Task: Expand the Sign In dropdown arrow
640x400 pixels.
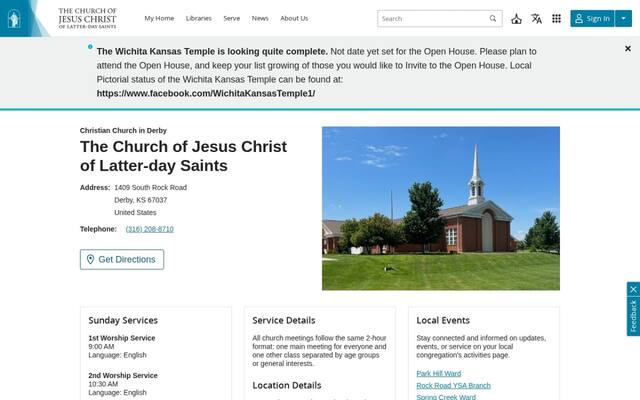Action: pyautogui.click(x=623, y=18)
